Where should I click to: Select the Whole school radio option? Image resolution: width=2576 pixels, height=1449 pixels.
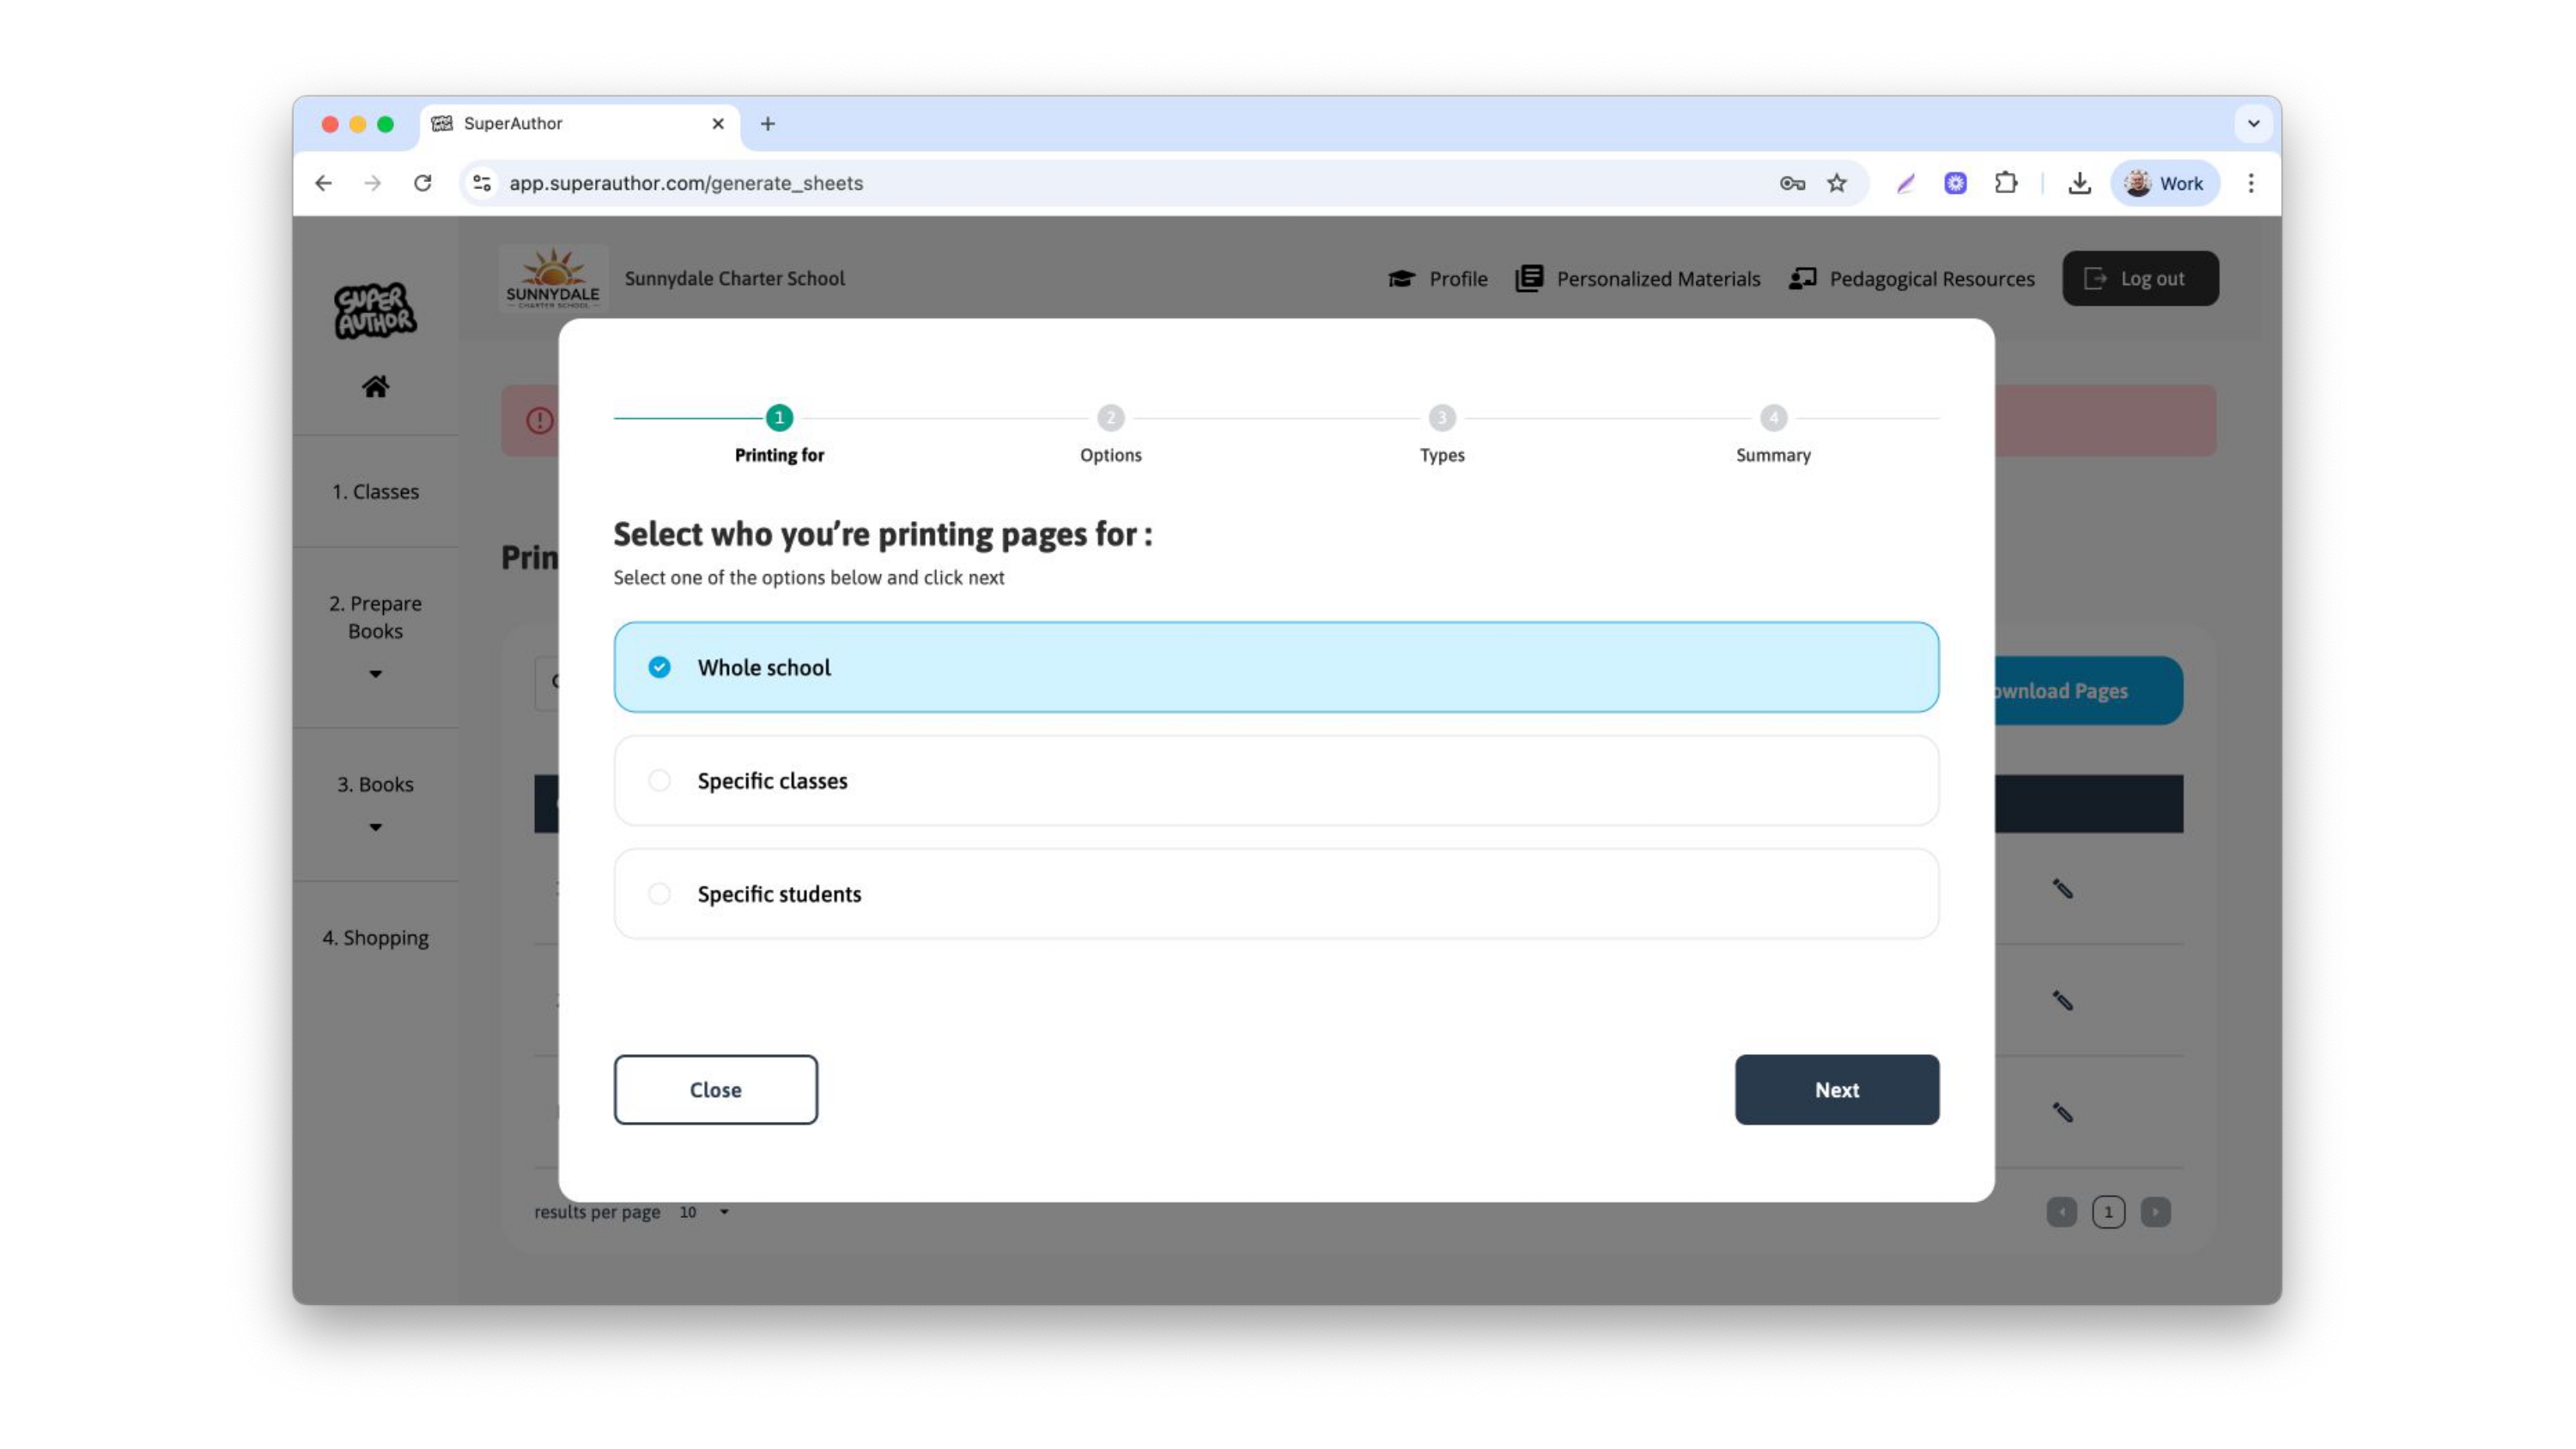coord(1276,667)
